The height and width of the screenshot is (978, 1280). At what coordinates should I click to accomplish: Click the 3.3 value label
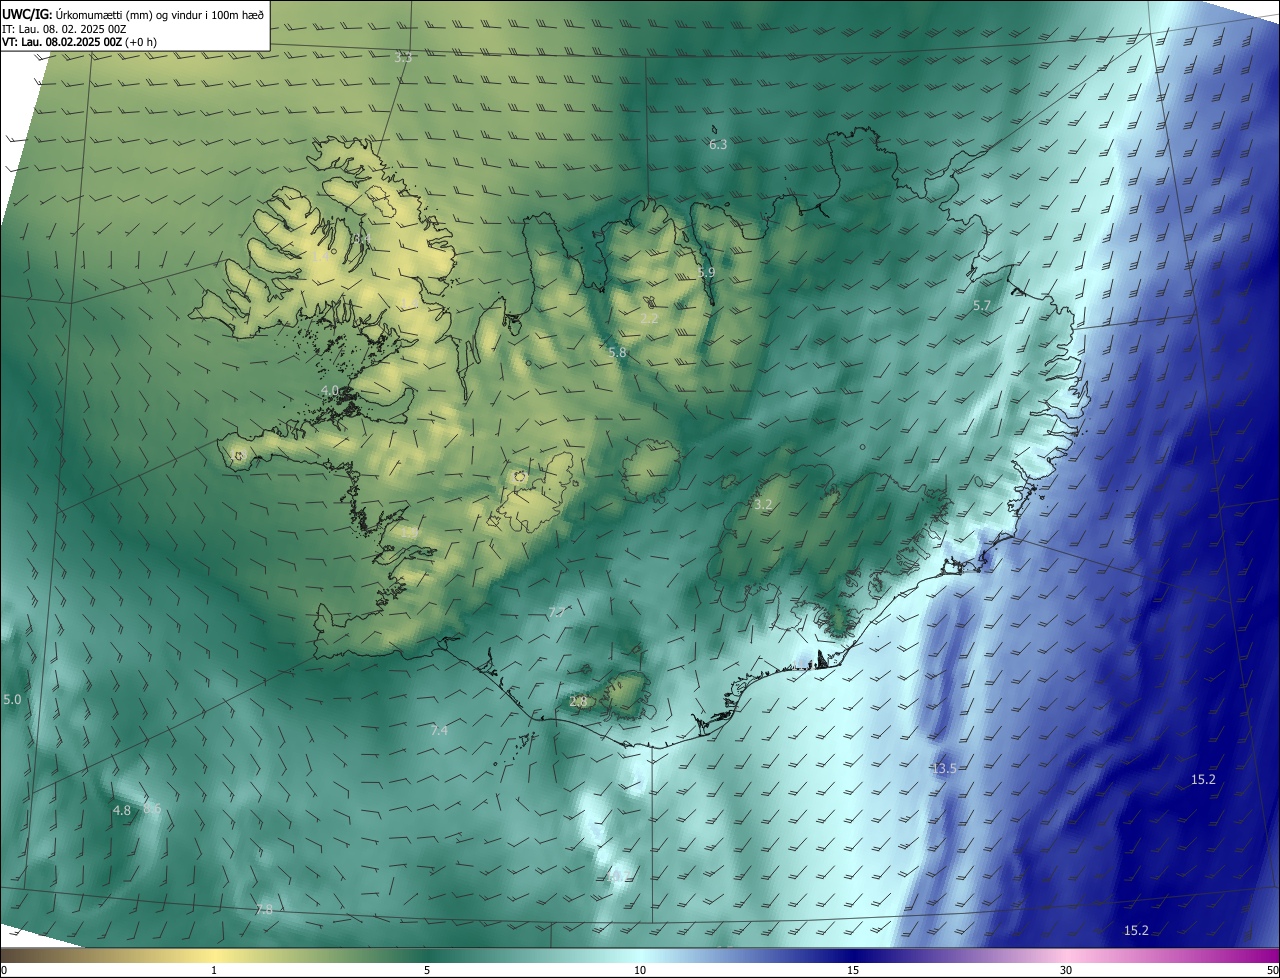(x=403, y=58)
